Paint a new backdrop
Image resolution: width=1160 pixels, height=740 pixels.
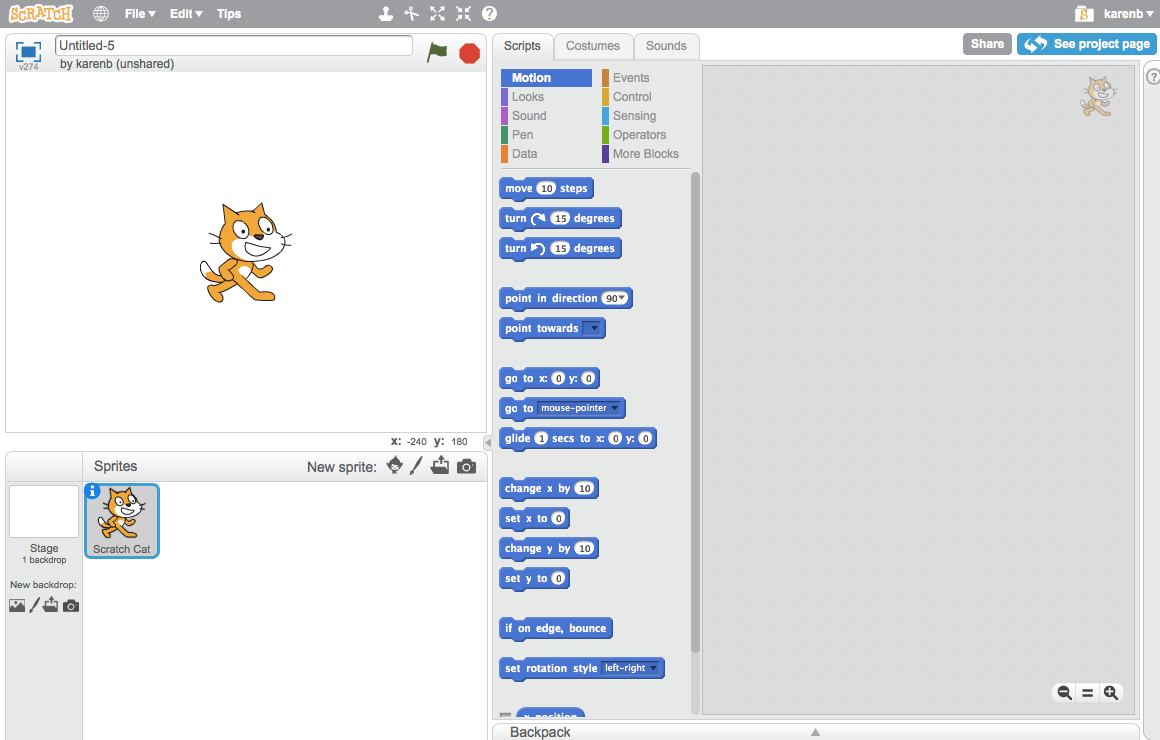point(34,605)
